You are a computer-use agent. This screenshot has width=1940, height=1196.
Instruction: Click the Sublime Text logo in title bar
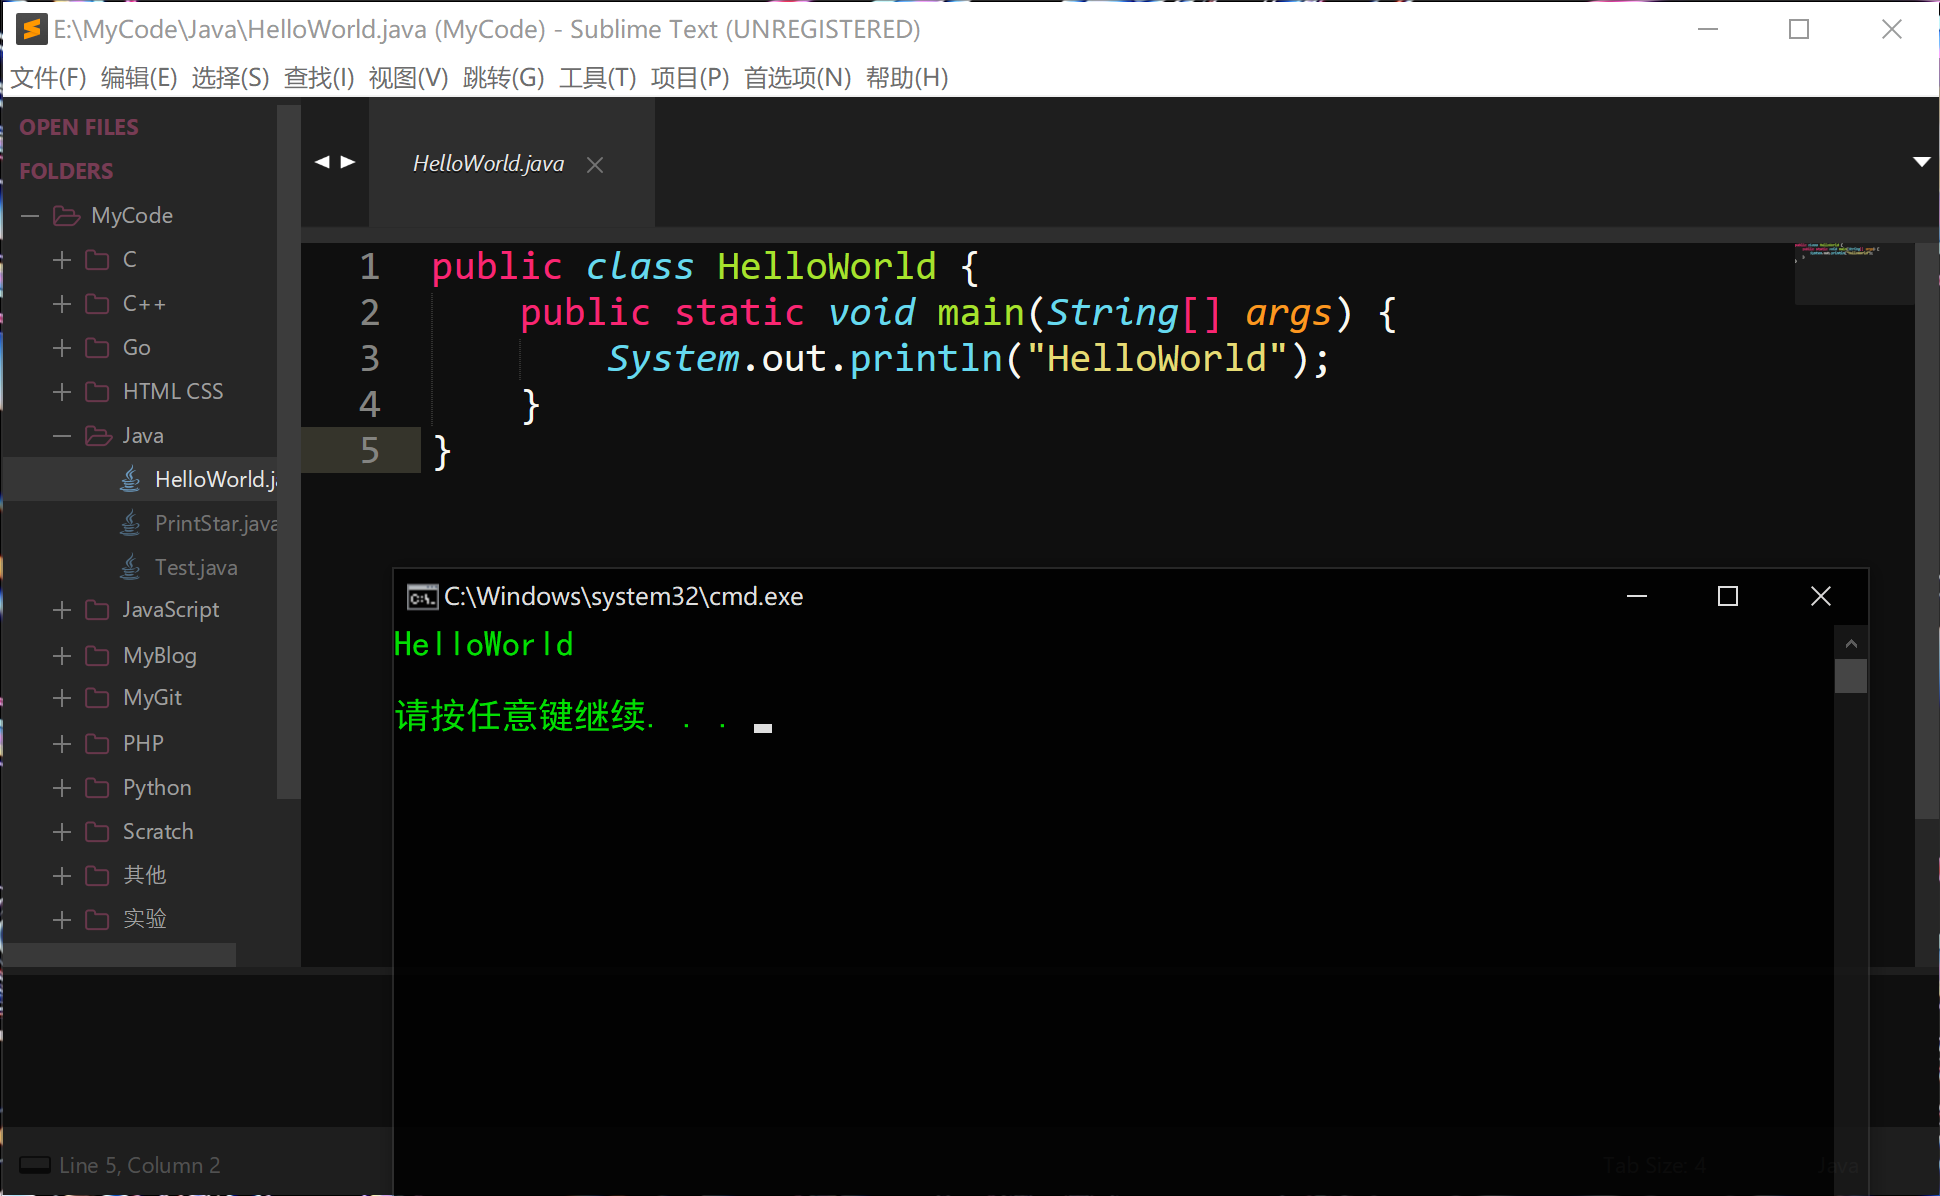[x=32, y=29]
